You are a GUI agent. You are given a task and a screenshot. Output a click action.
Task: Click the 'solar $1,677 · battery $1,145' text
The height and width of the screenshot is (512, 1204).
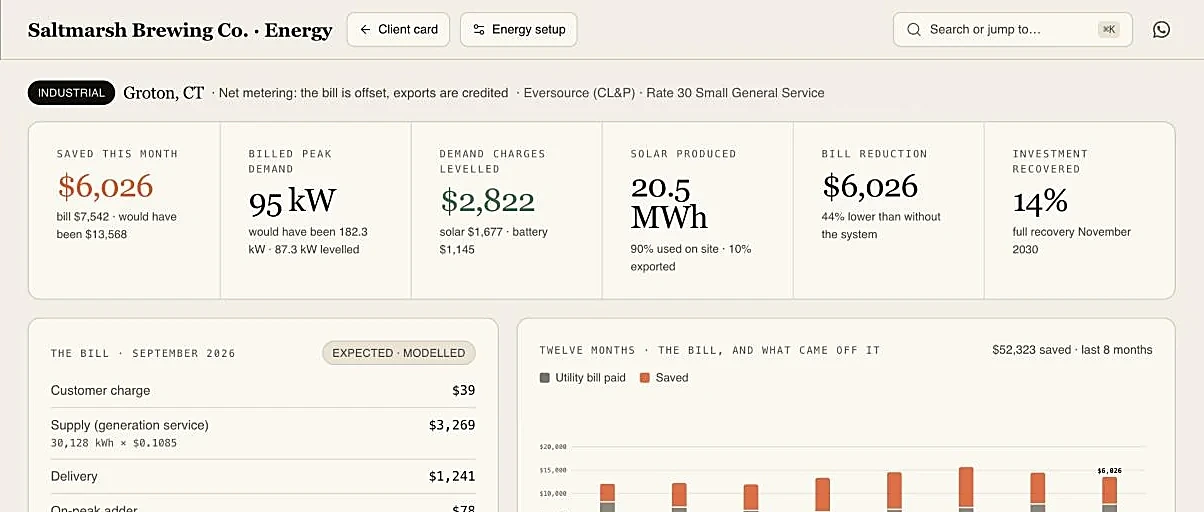(x=494, y=240)
